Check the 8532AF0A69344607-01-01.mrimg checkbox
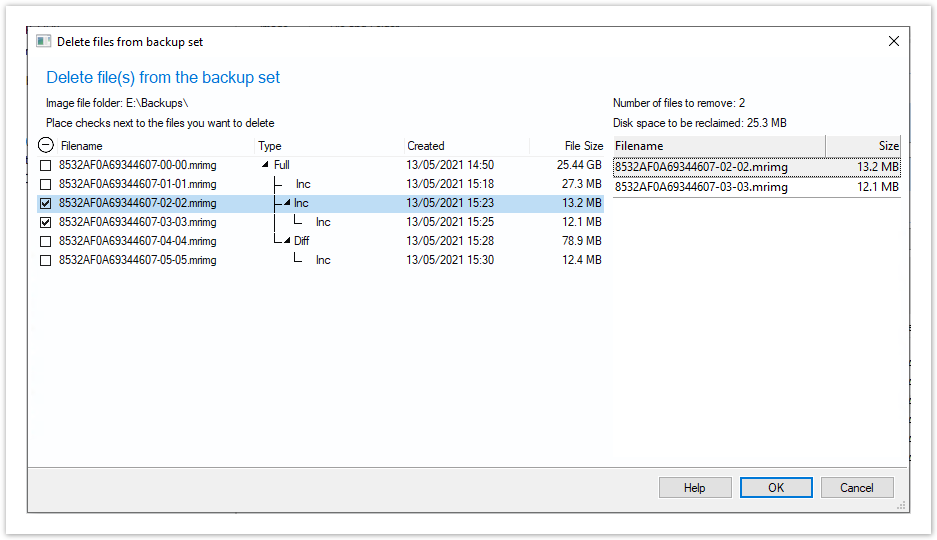937x540 pixels. point(45,185)
